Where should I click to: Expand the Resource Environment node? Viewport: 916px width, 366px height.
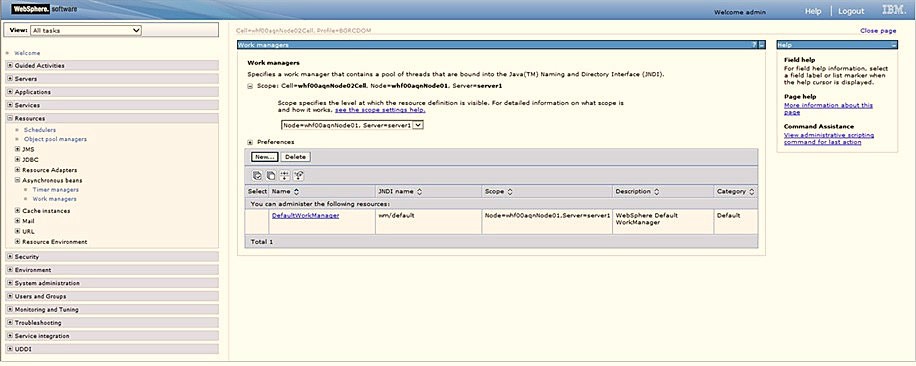(18, 242)
